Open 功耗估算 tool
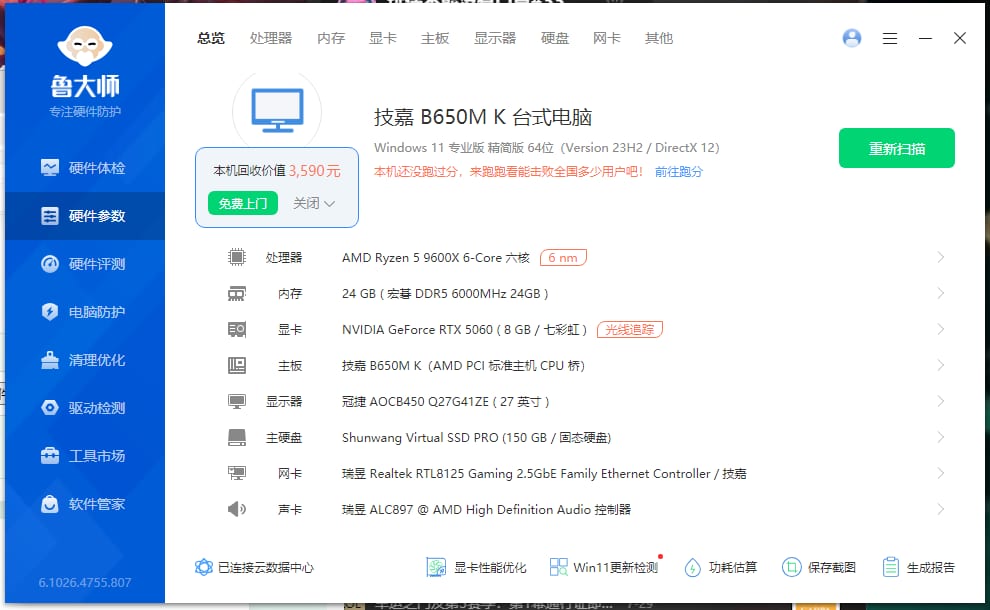This screenshot has height=610, width=990. (x=720, y=568)
